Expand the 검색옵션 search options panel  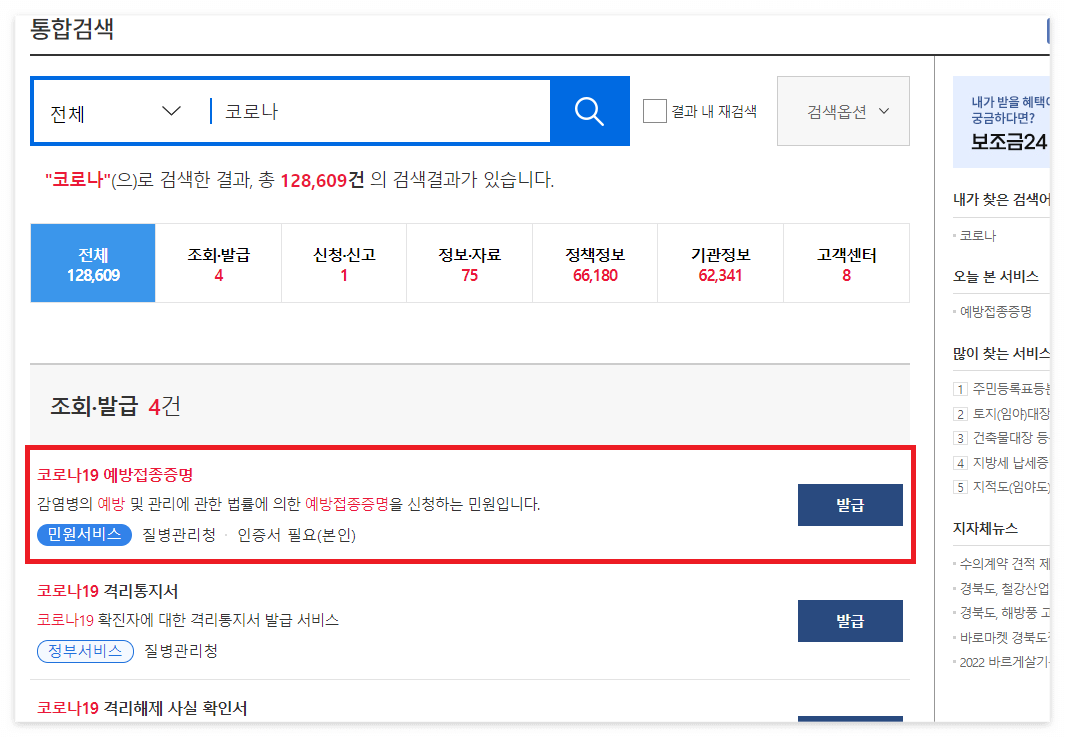(842, 111)
